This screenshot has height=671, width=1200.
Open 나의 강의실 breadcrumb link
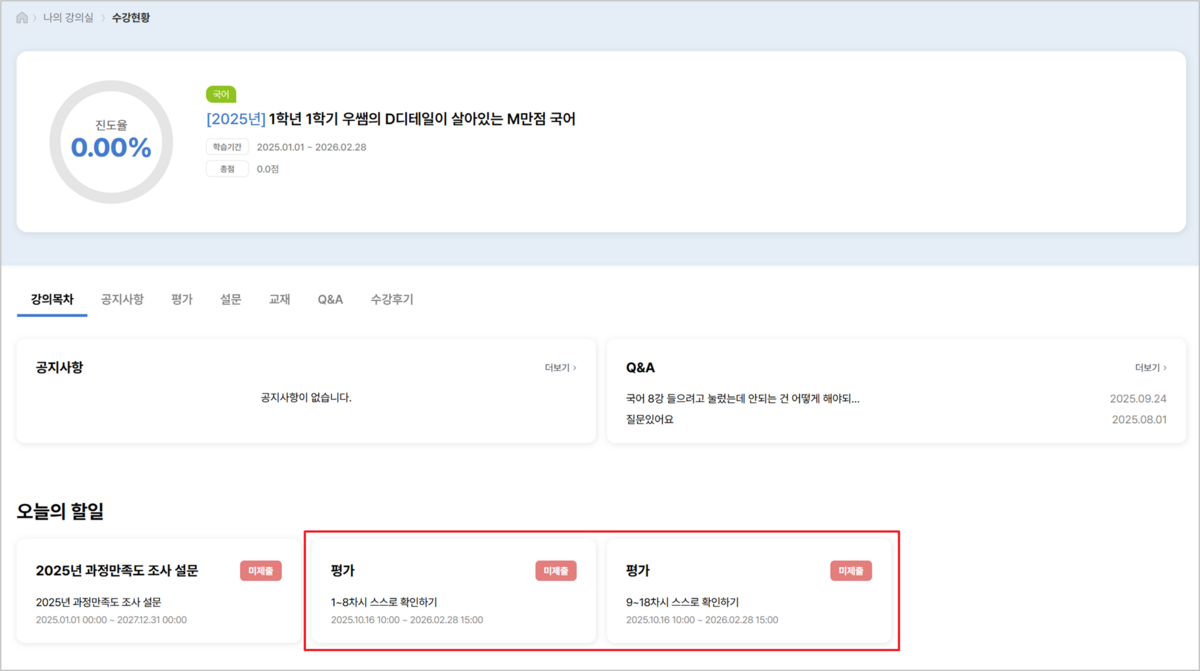[69, 18]
